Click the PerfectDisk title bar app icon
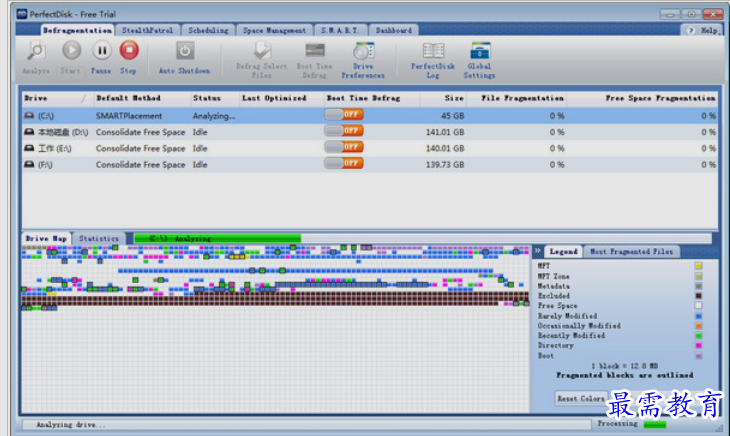The height and width of the screenshot is (436, 730). [22, 13]
